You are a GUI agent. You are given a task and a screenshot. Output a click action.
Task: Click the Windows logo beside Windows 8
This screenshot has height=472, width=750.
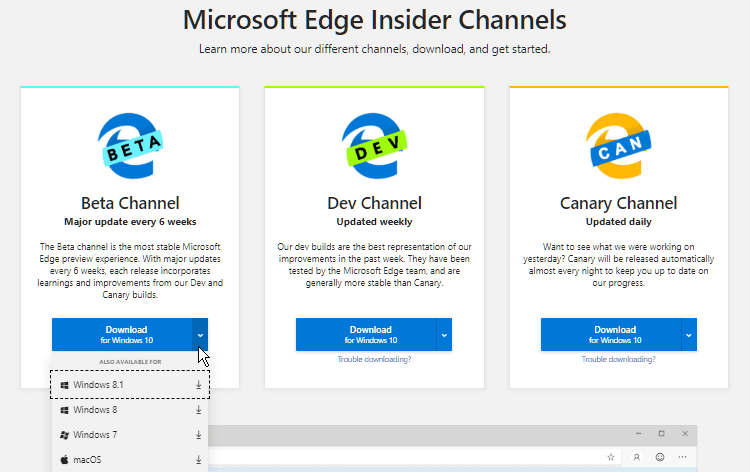click(x=64, y=410)
